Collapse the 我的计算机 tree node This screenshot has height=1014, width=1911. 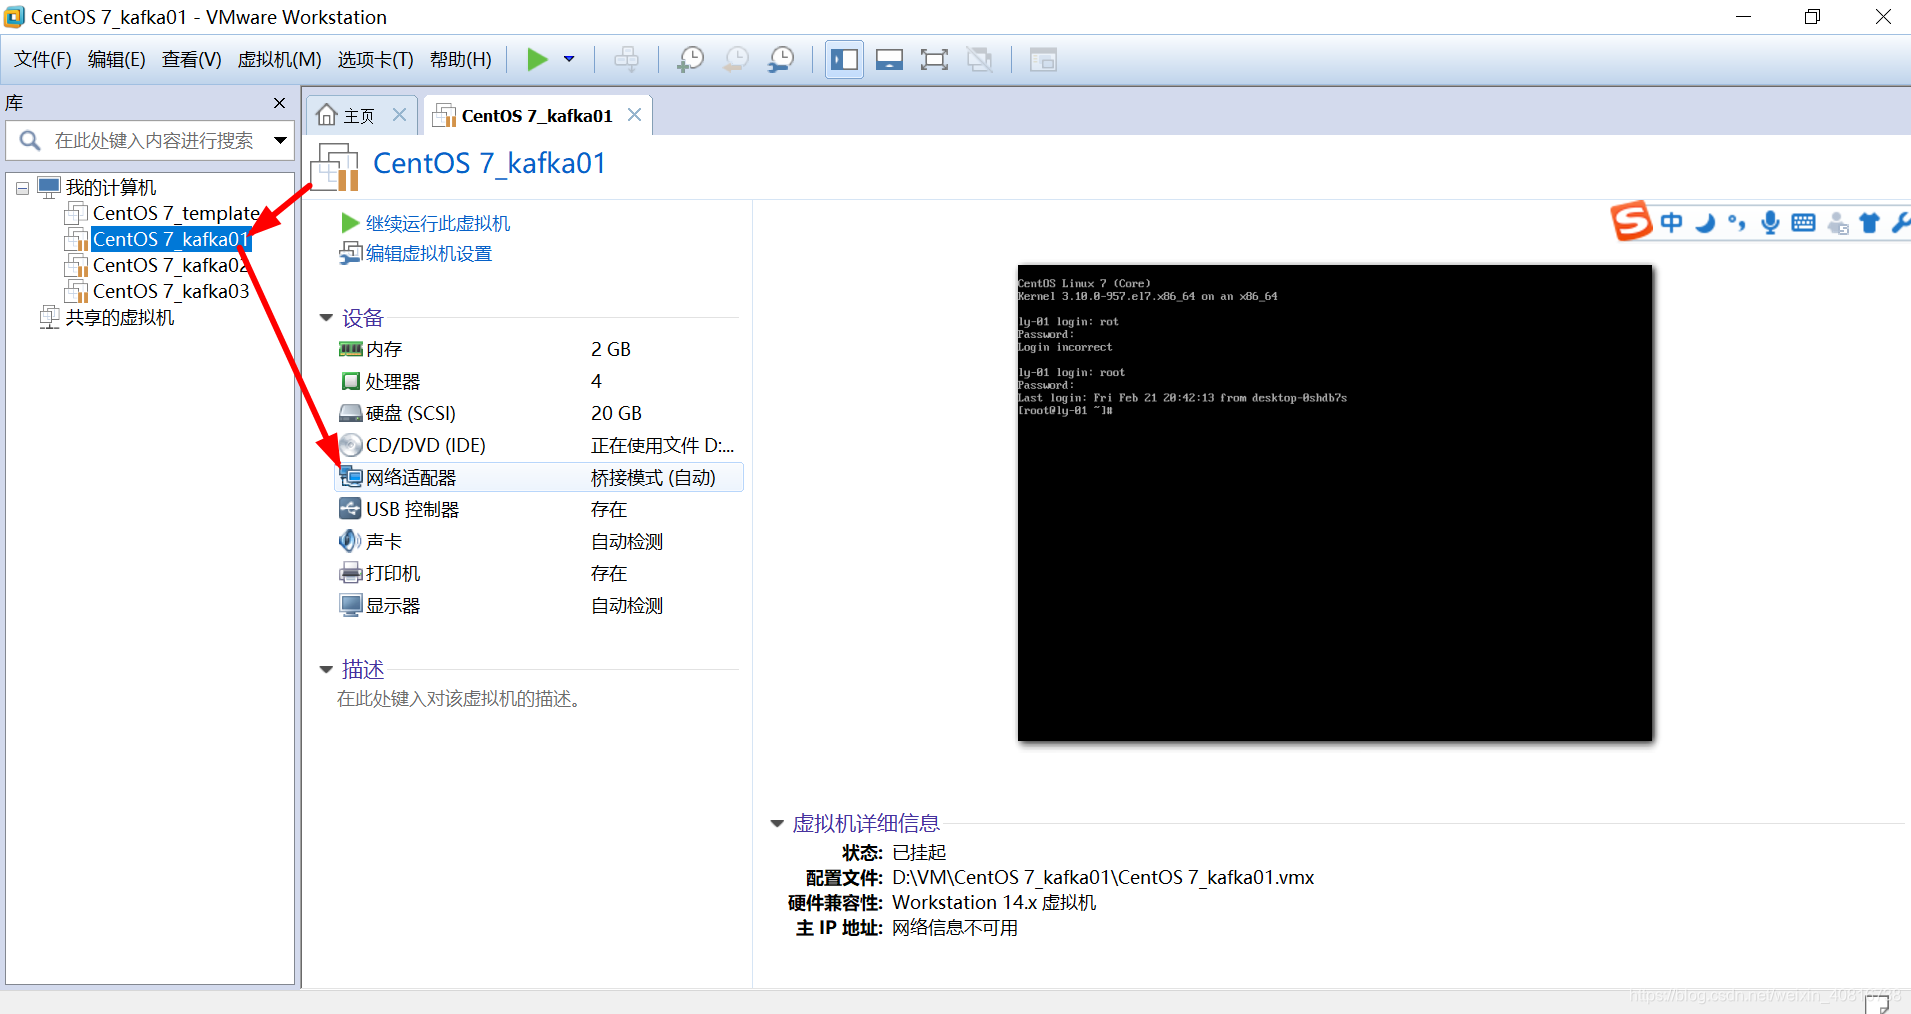coord(22,188)
